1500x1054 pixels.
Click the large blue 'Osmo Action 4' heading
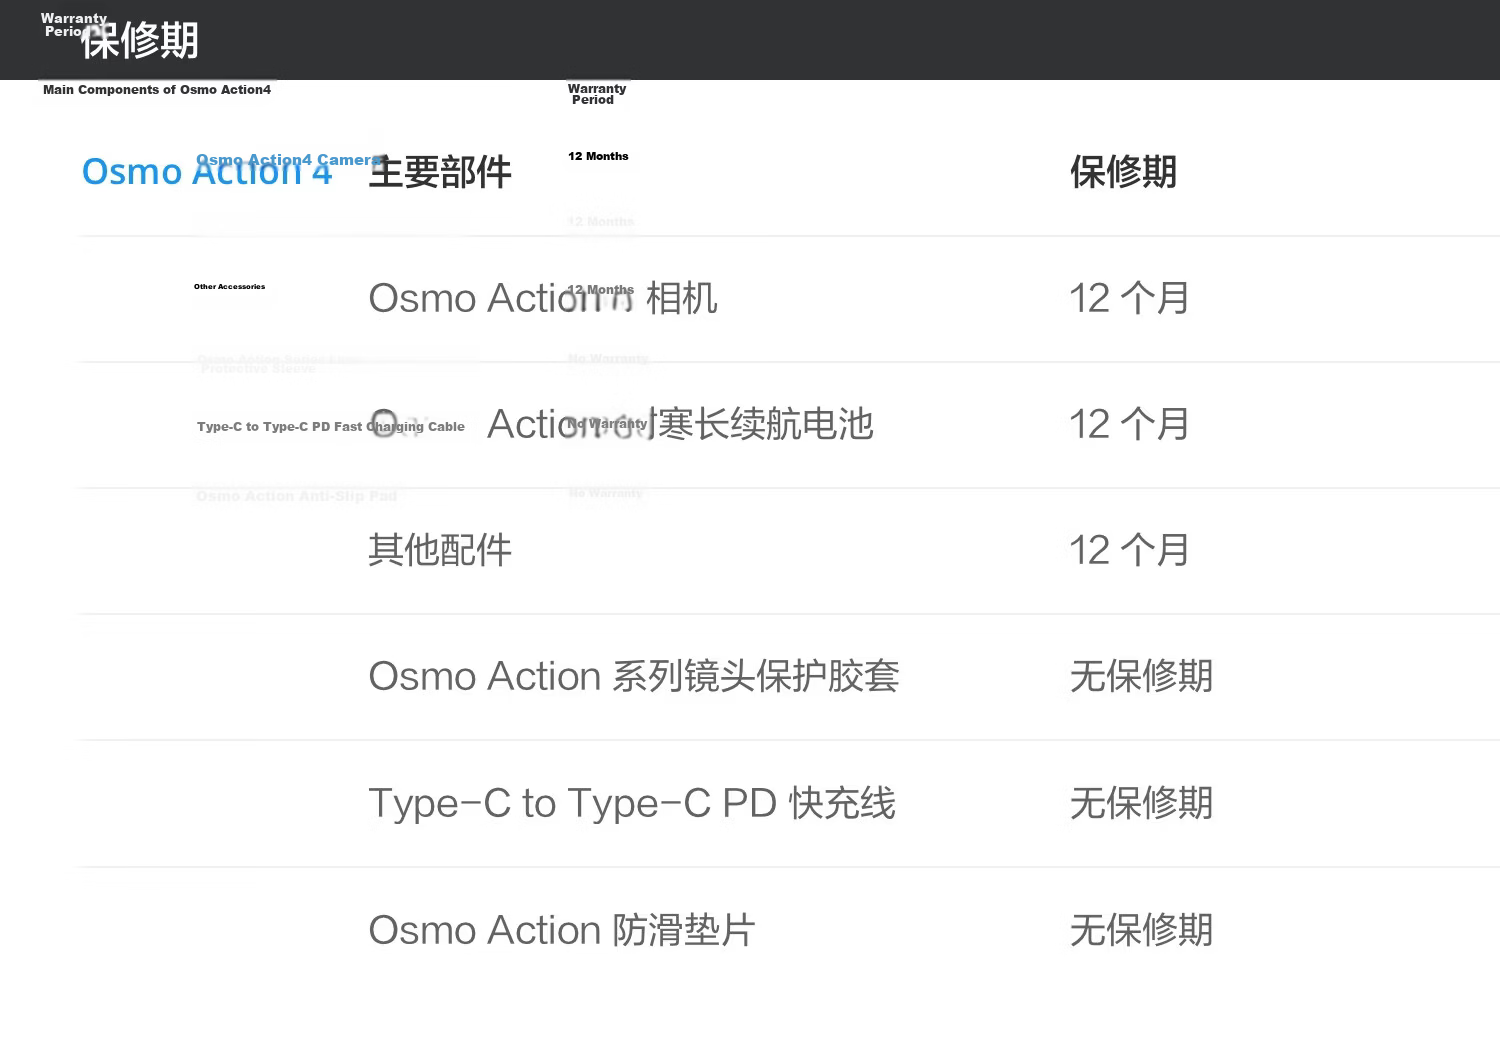click(207, 172)
